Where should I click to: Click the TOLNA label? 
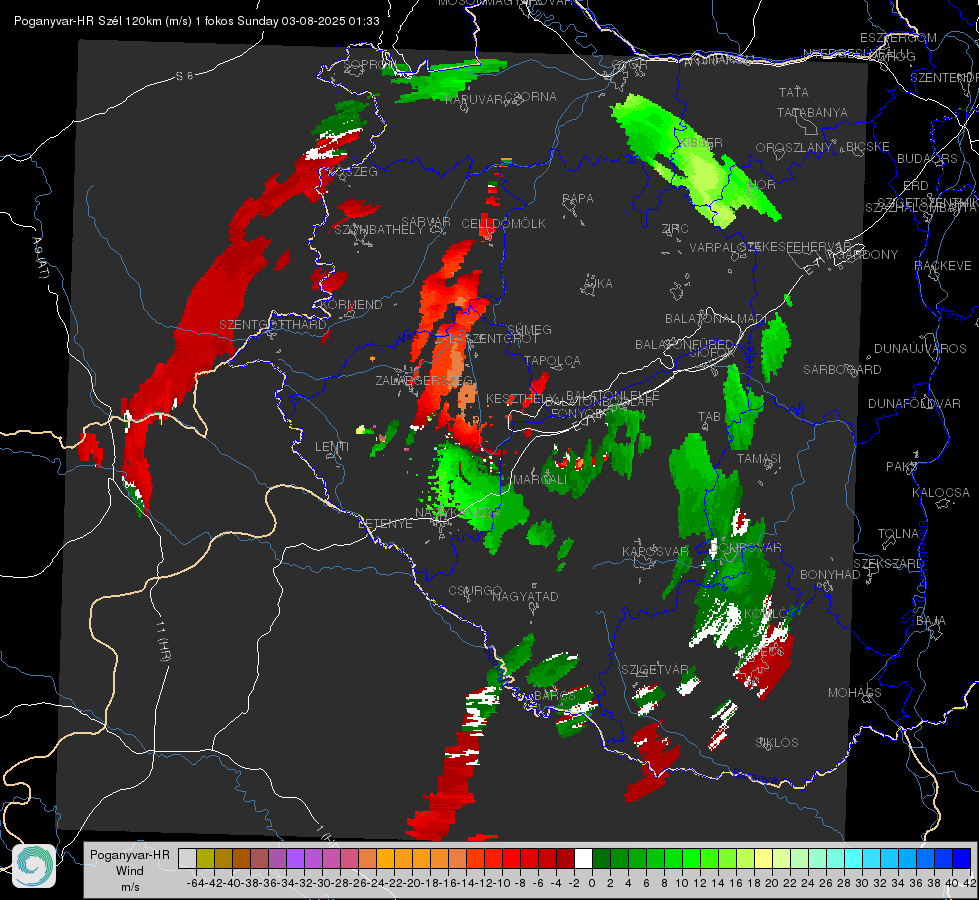(x=899, y=535)
